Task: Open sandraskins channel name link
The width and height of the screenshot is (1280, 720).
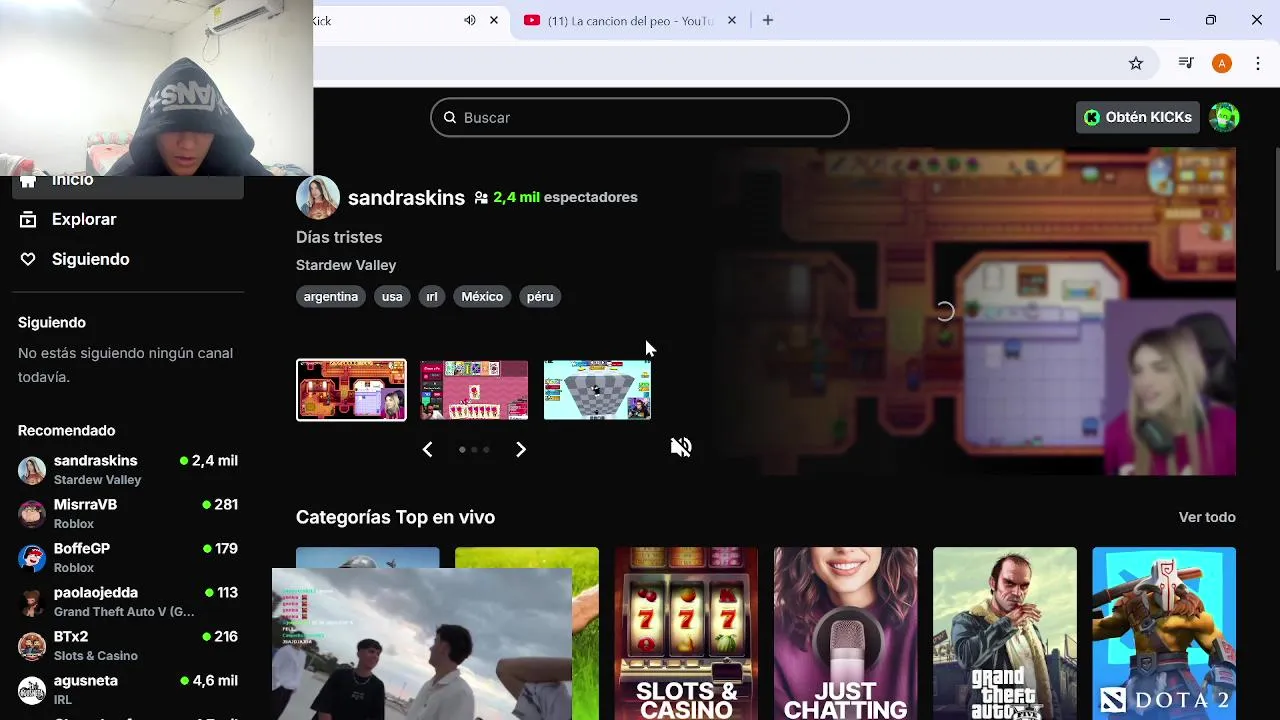Action: (406, 198)
